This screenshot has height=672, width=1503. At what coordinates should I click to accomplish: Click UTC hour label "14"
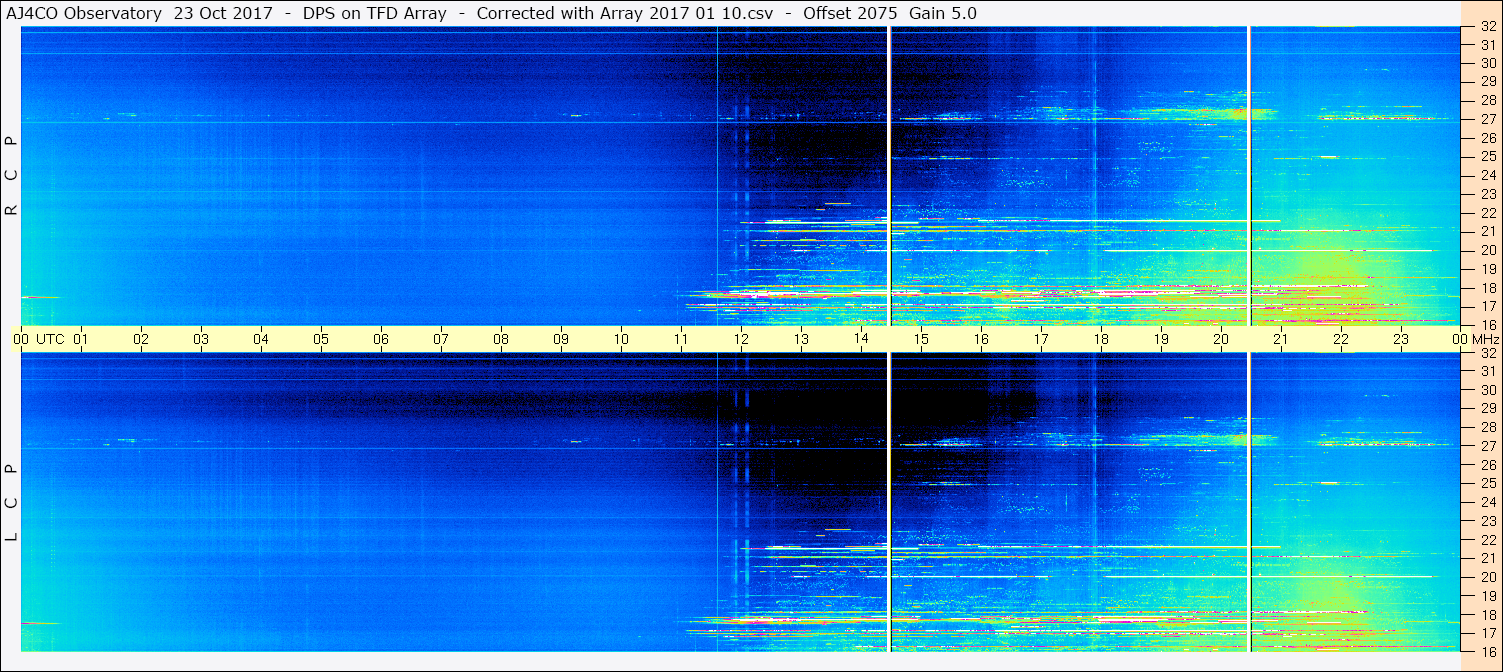861,339
